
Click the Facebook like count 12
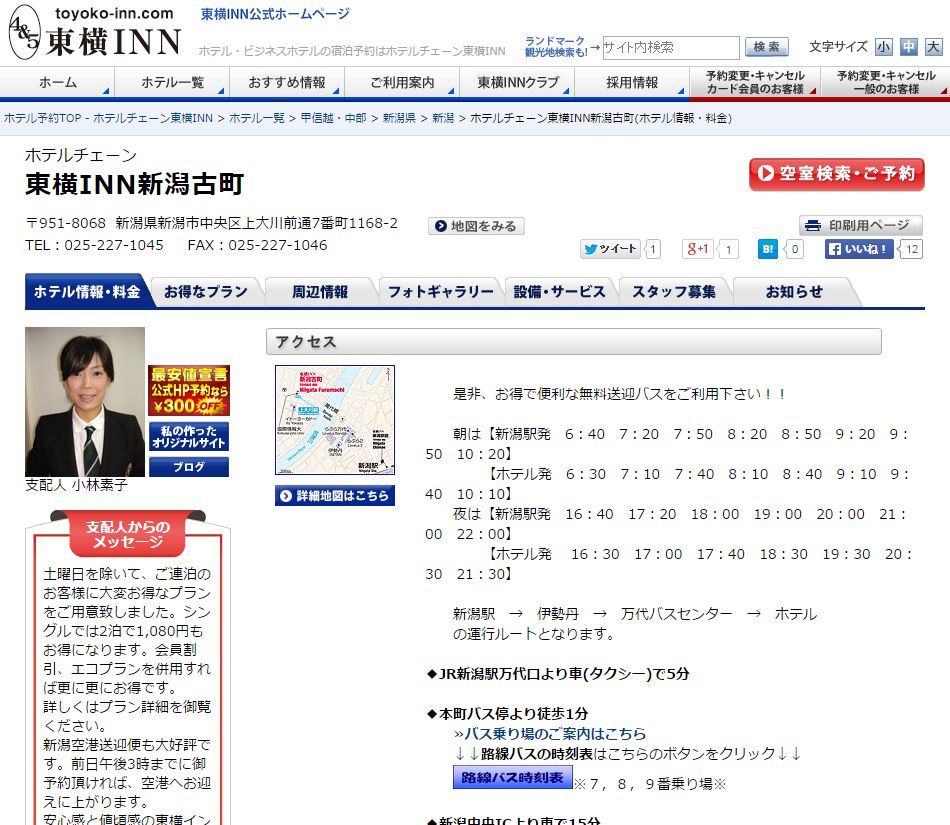[911, 249]
